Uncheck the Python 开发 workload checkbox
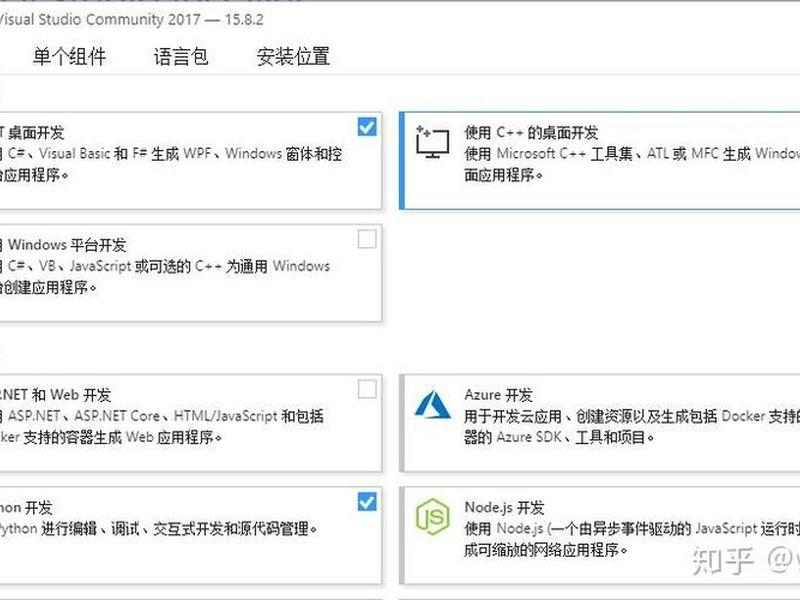The height and width of the screenshot is (600, 800). [x=367, y=502]
